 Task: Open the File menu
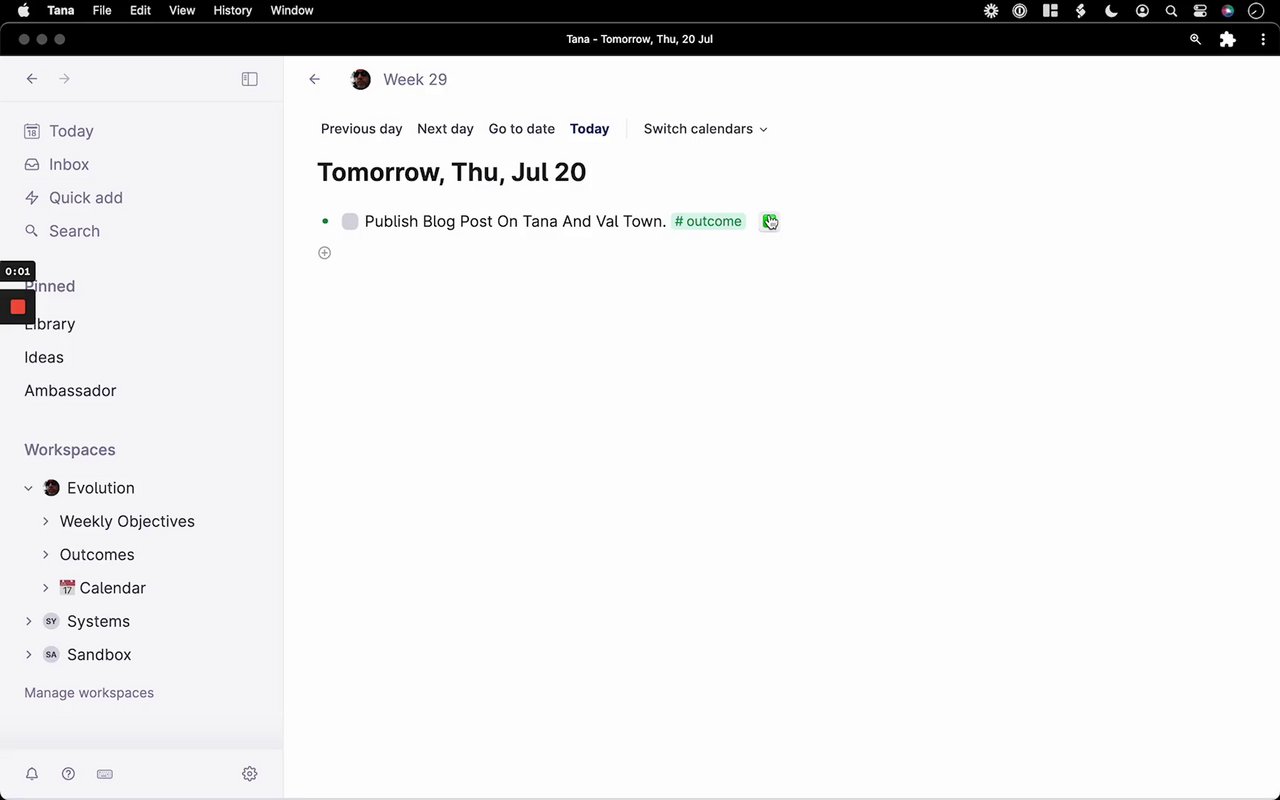pos(101,11)
